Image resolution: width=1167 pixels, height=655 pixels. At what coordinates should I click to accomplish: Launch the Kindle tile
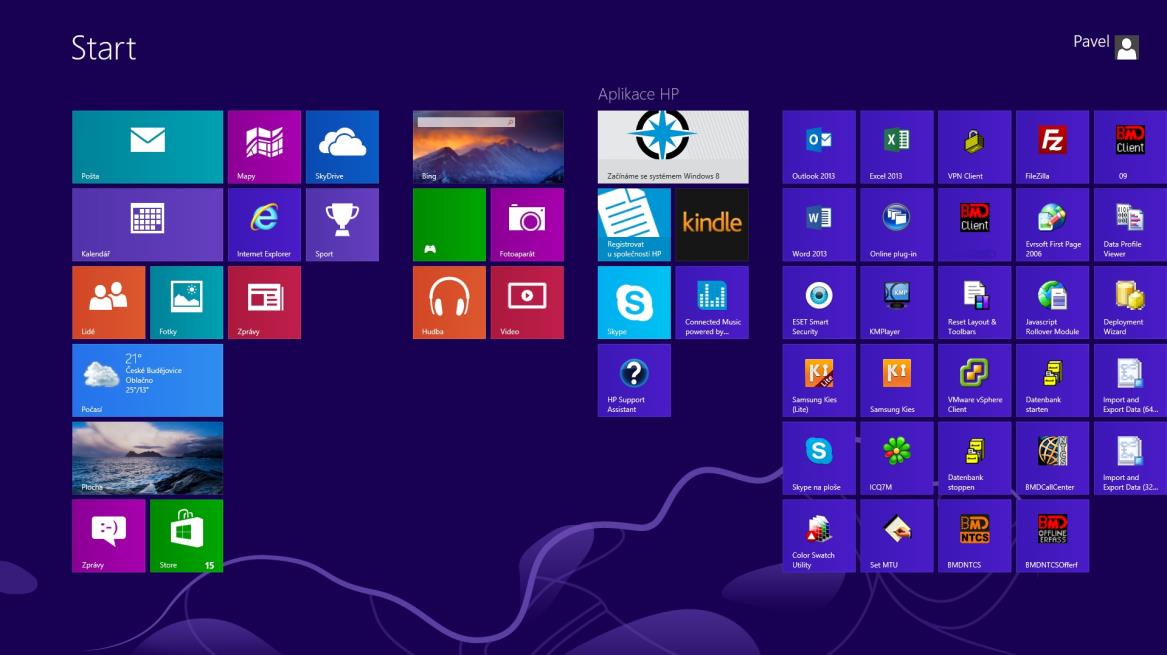pos(712,225)
